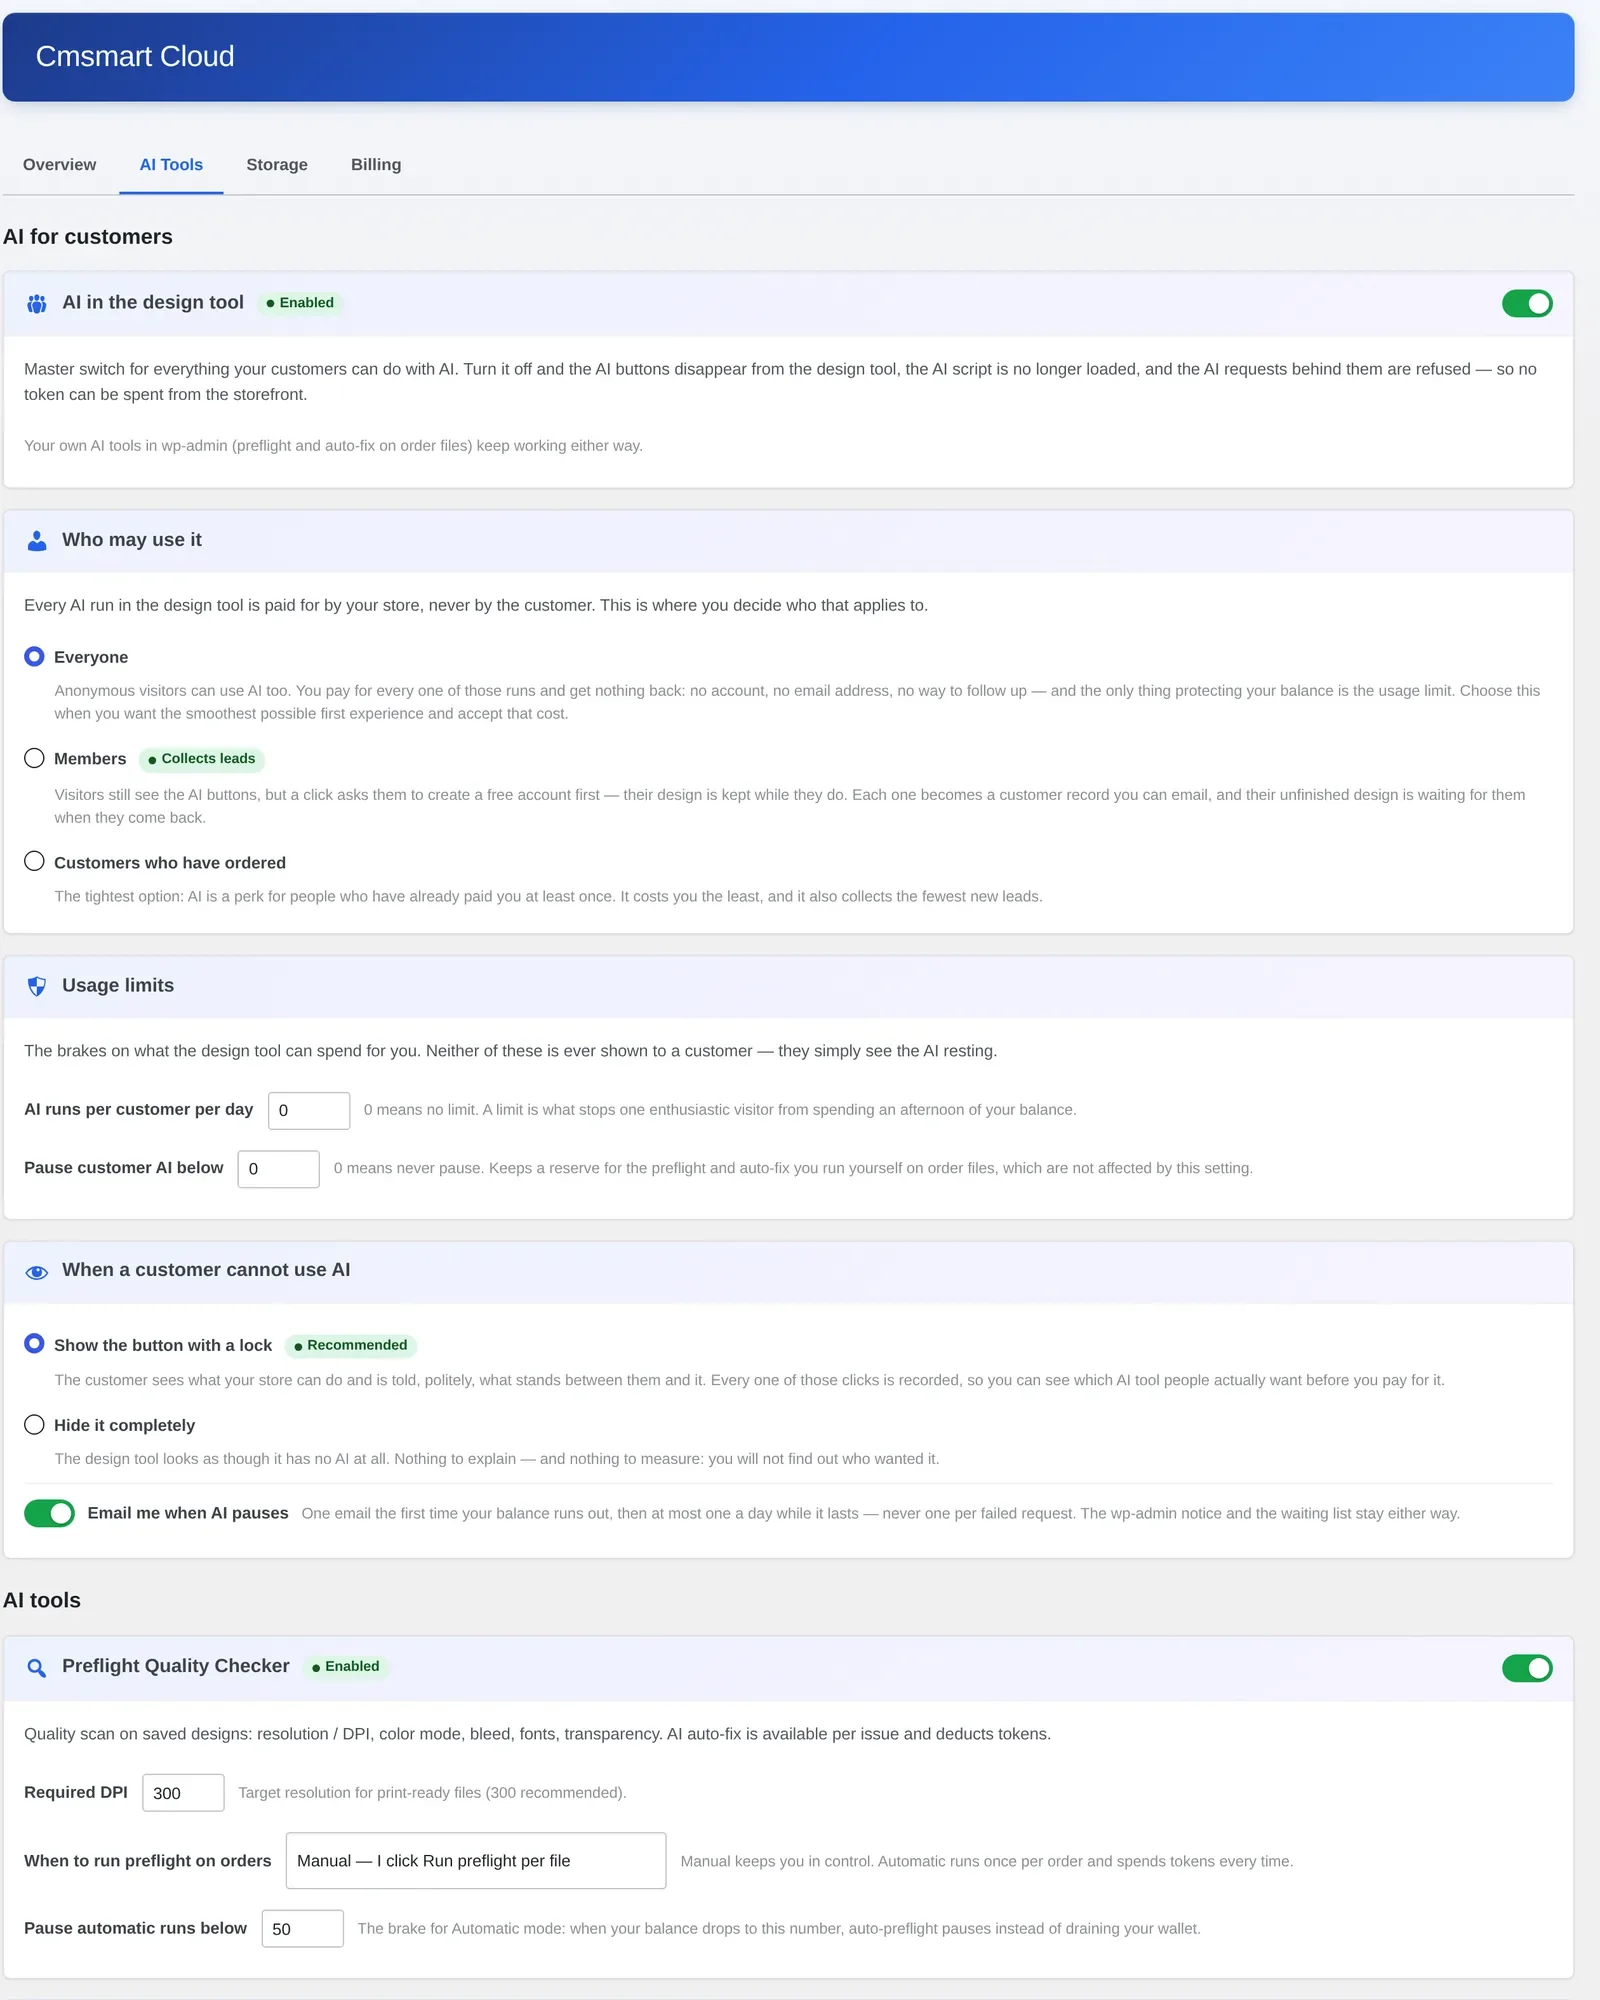Screen dimensions: 1600x2000
Task: Click the Recommended badge
Action: pos(351,1345)
